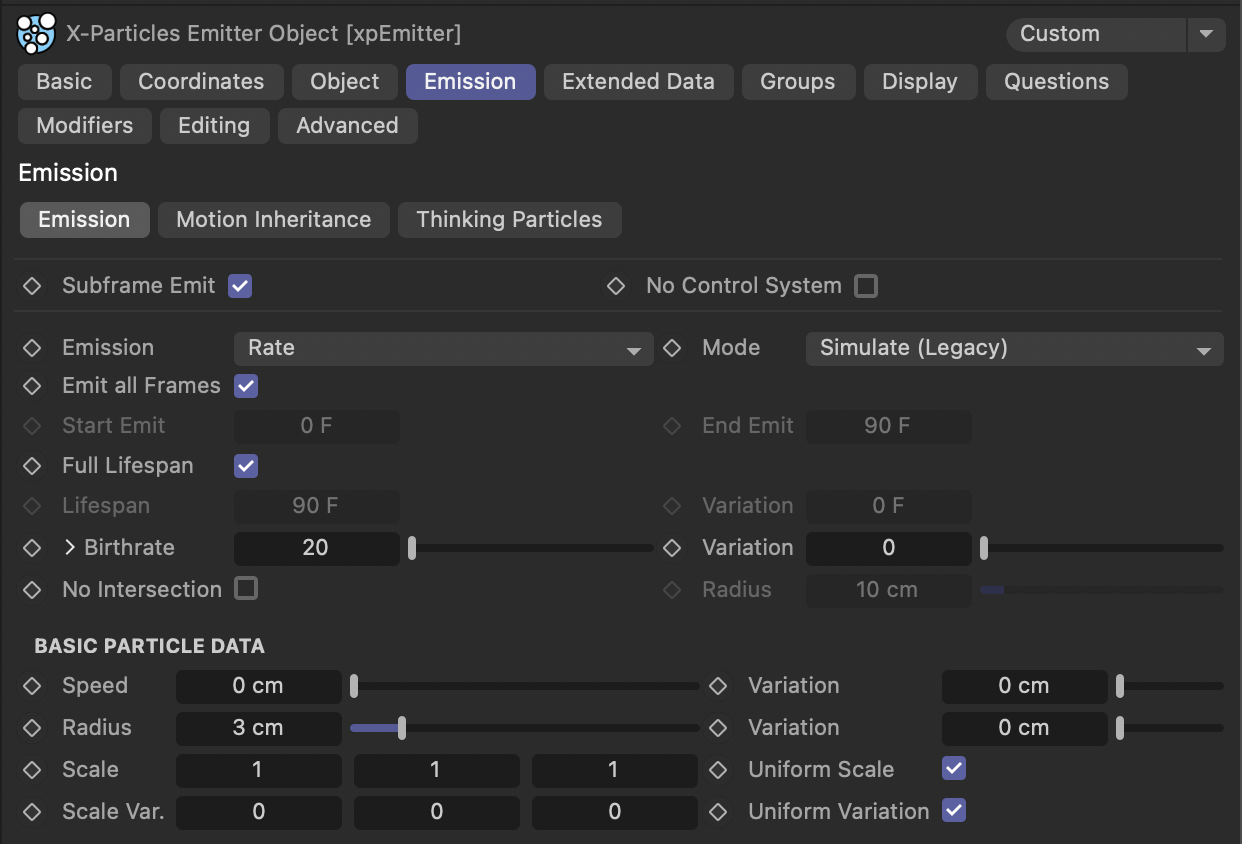The image size is (1242, 844).
Task: Switch to the Modifiers tab
Action: 85,126
